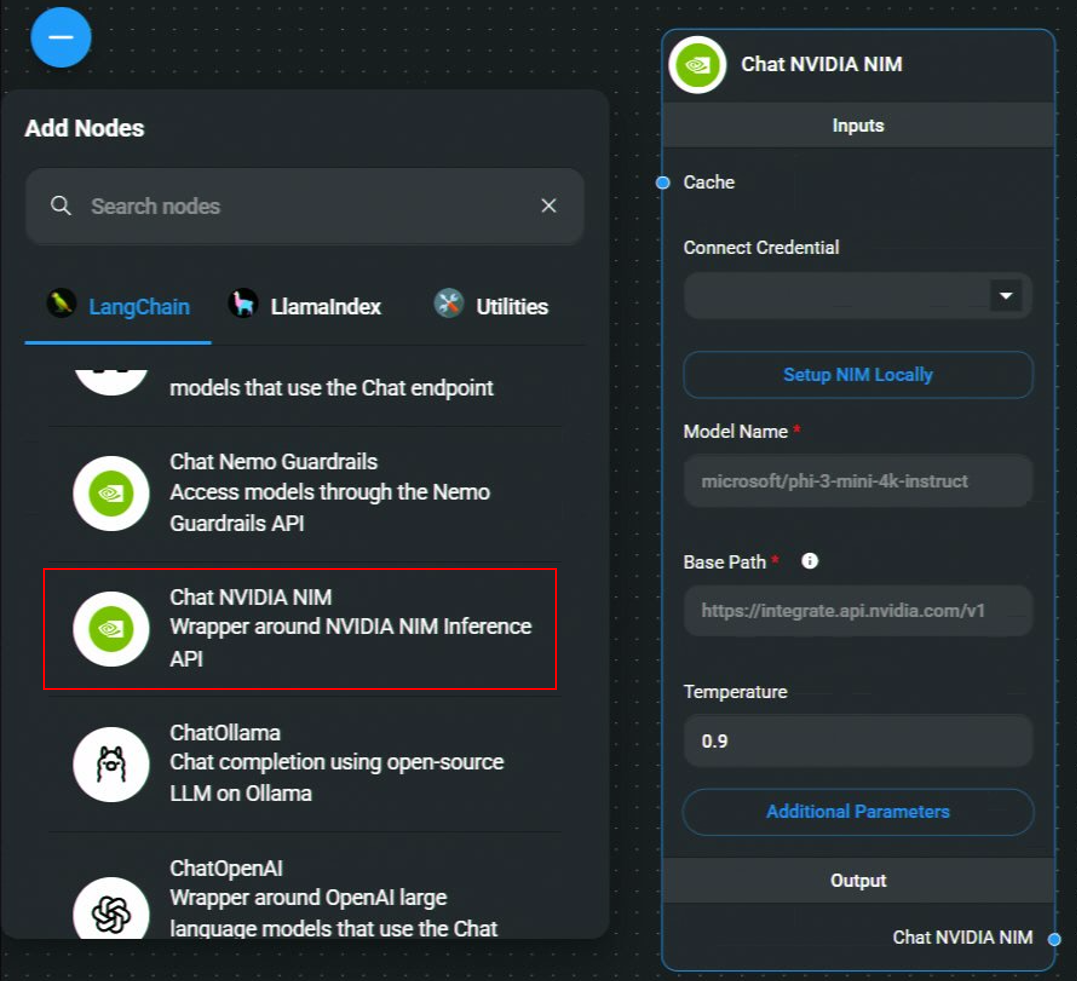Click the blue minus button to close panel
Viewport: 1077px width, 981px height.
tap(61, 37)
